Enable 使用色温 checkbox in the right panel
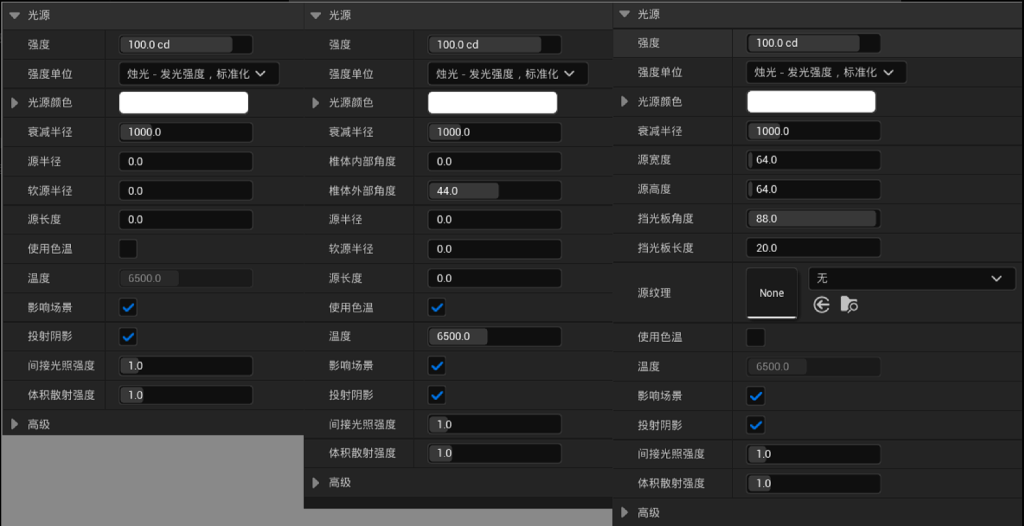1024x526 pixels. coord(756,337)
